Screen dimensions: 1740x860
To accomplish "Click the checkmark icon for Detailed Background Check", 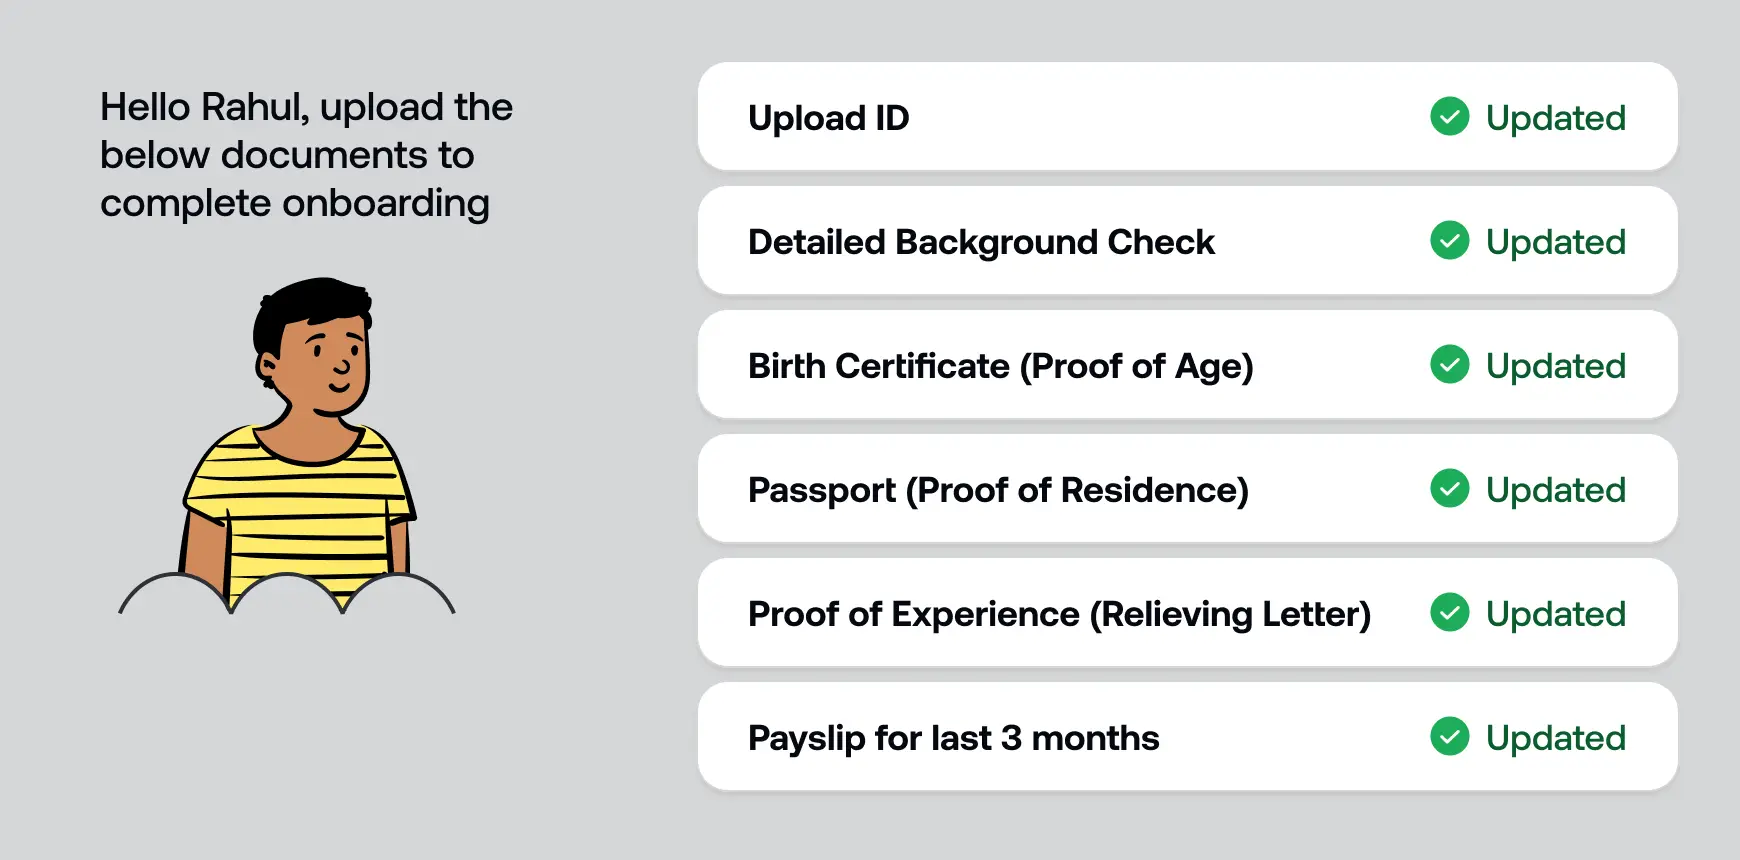I will 1449,241.
